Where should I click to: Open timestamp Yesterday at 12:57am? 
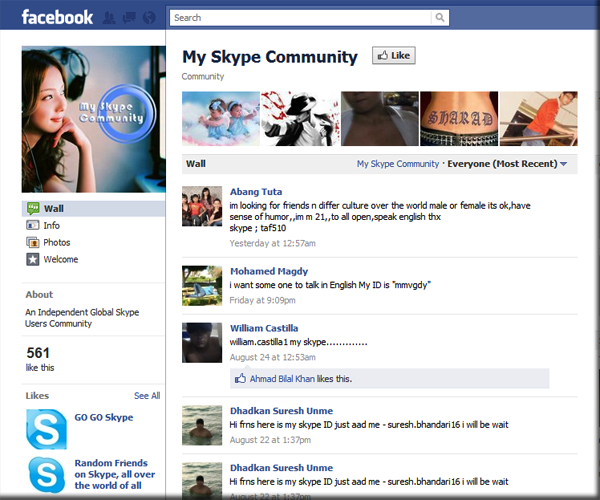(x=272, y=243)
